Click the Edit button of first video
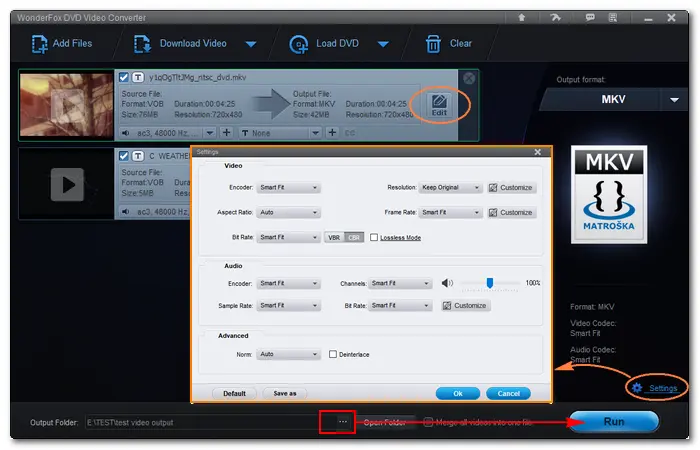The height and width of the screenshot is (450, 700). tap(439, 105)
